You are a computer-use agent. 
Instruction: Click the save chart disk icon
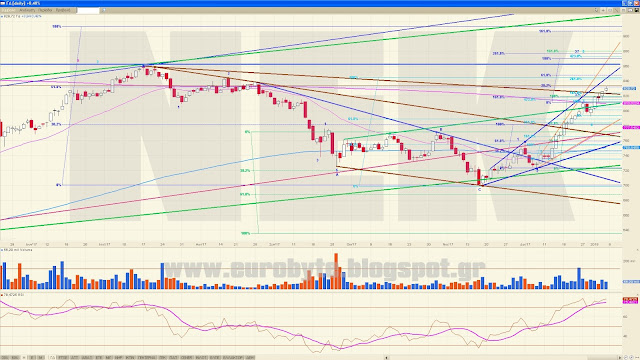636,10
